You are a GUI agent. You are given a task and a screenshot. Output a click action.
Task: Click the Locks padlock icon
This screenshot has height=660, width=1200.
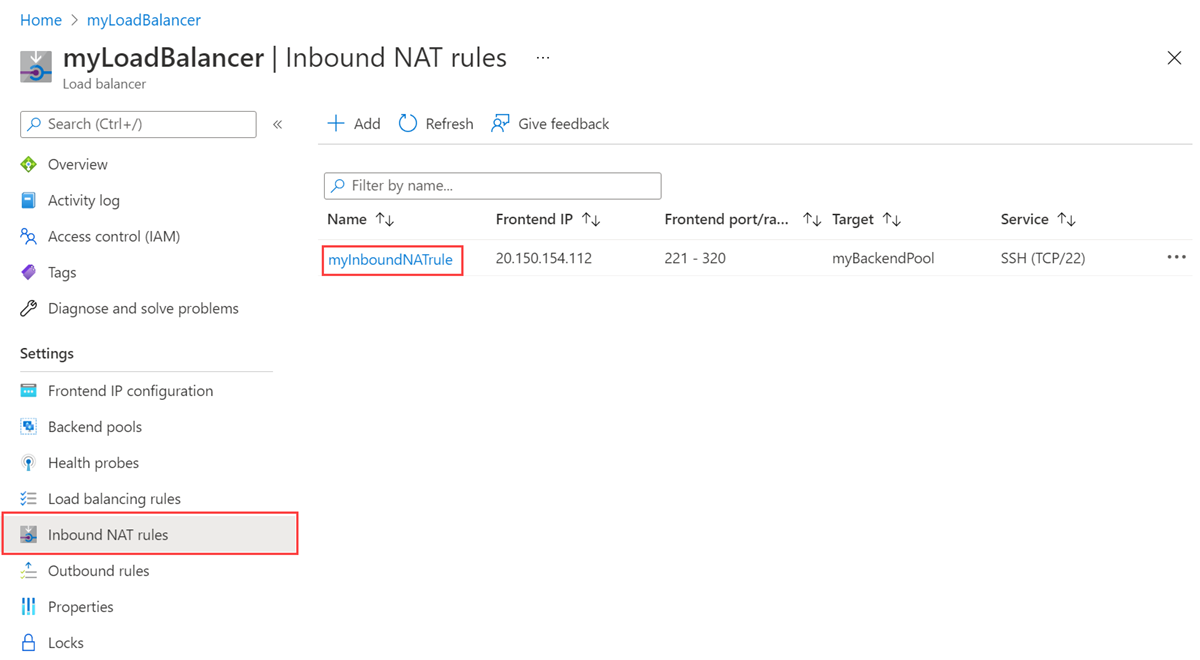(x=28, y=643)
